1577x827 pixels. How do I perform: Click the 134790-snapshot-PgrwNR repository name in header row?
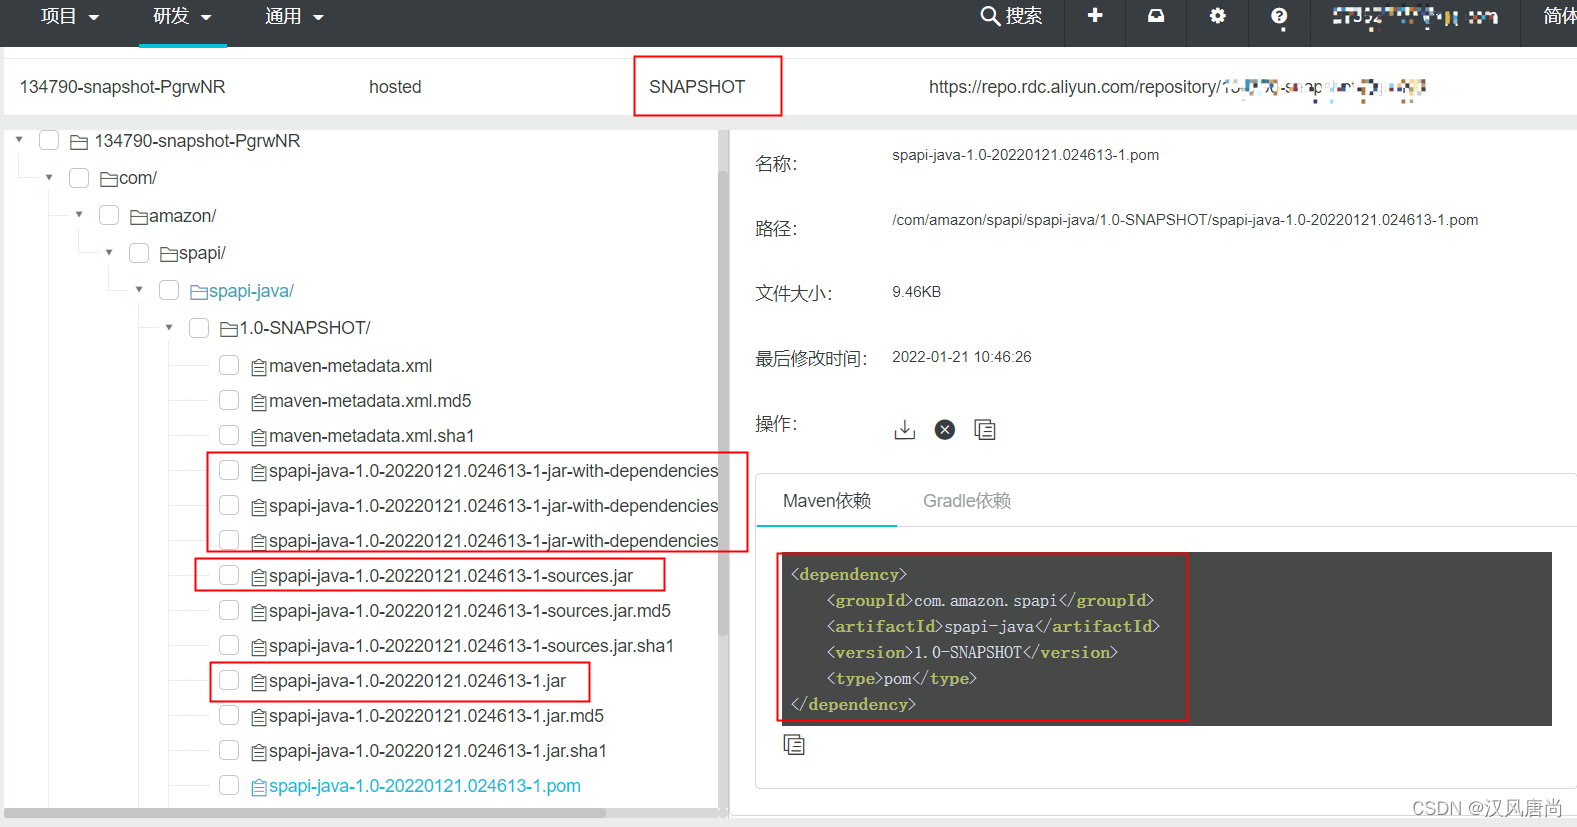click(123, 87)
